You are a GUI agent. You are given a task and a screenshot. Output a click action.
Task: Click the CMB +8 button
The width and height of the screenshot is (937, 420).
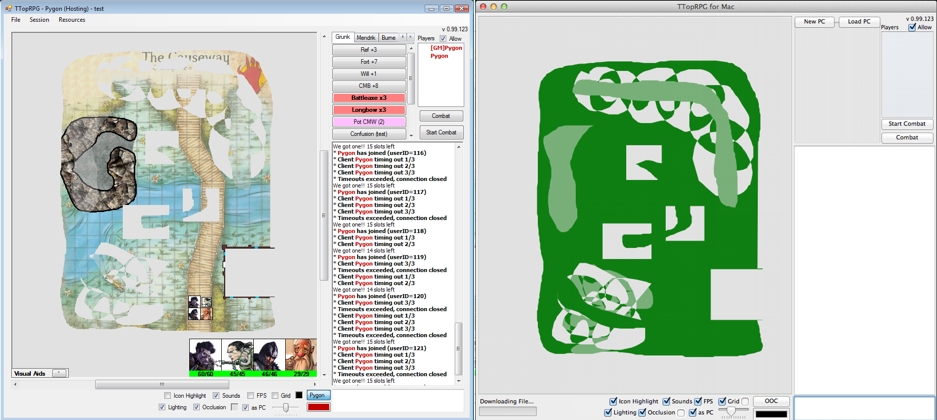pos(369,86)
